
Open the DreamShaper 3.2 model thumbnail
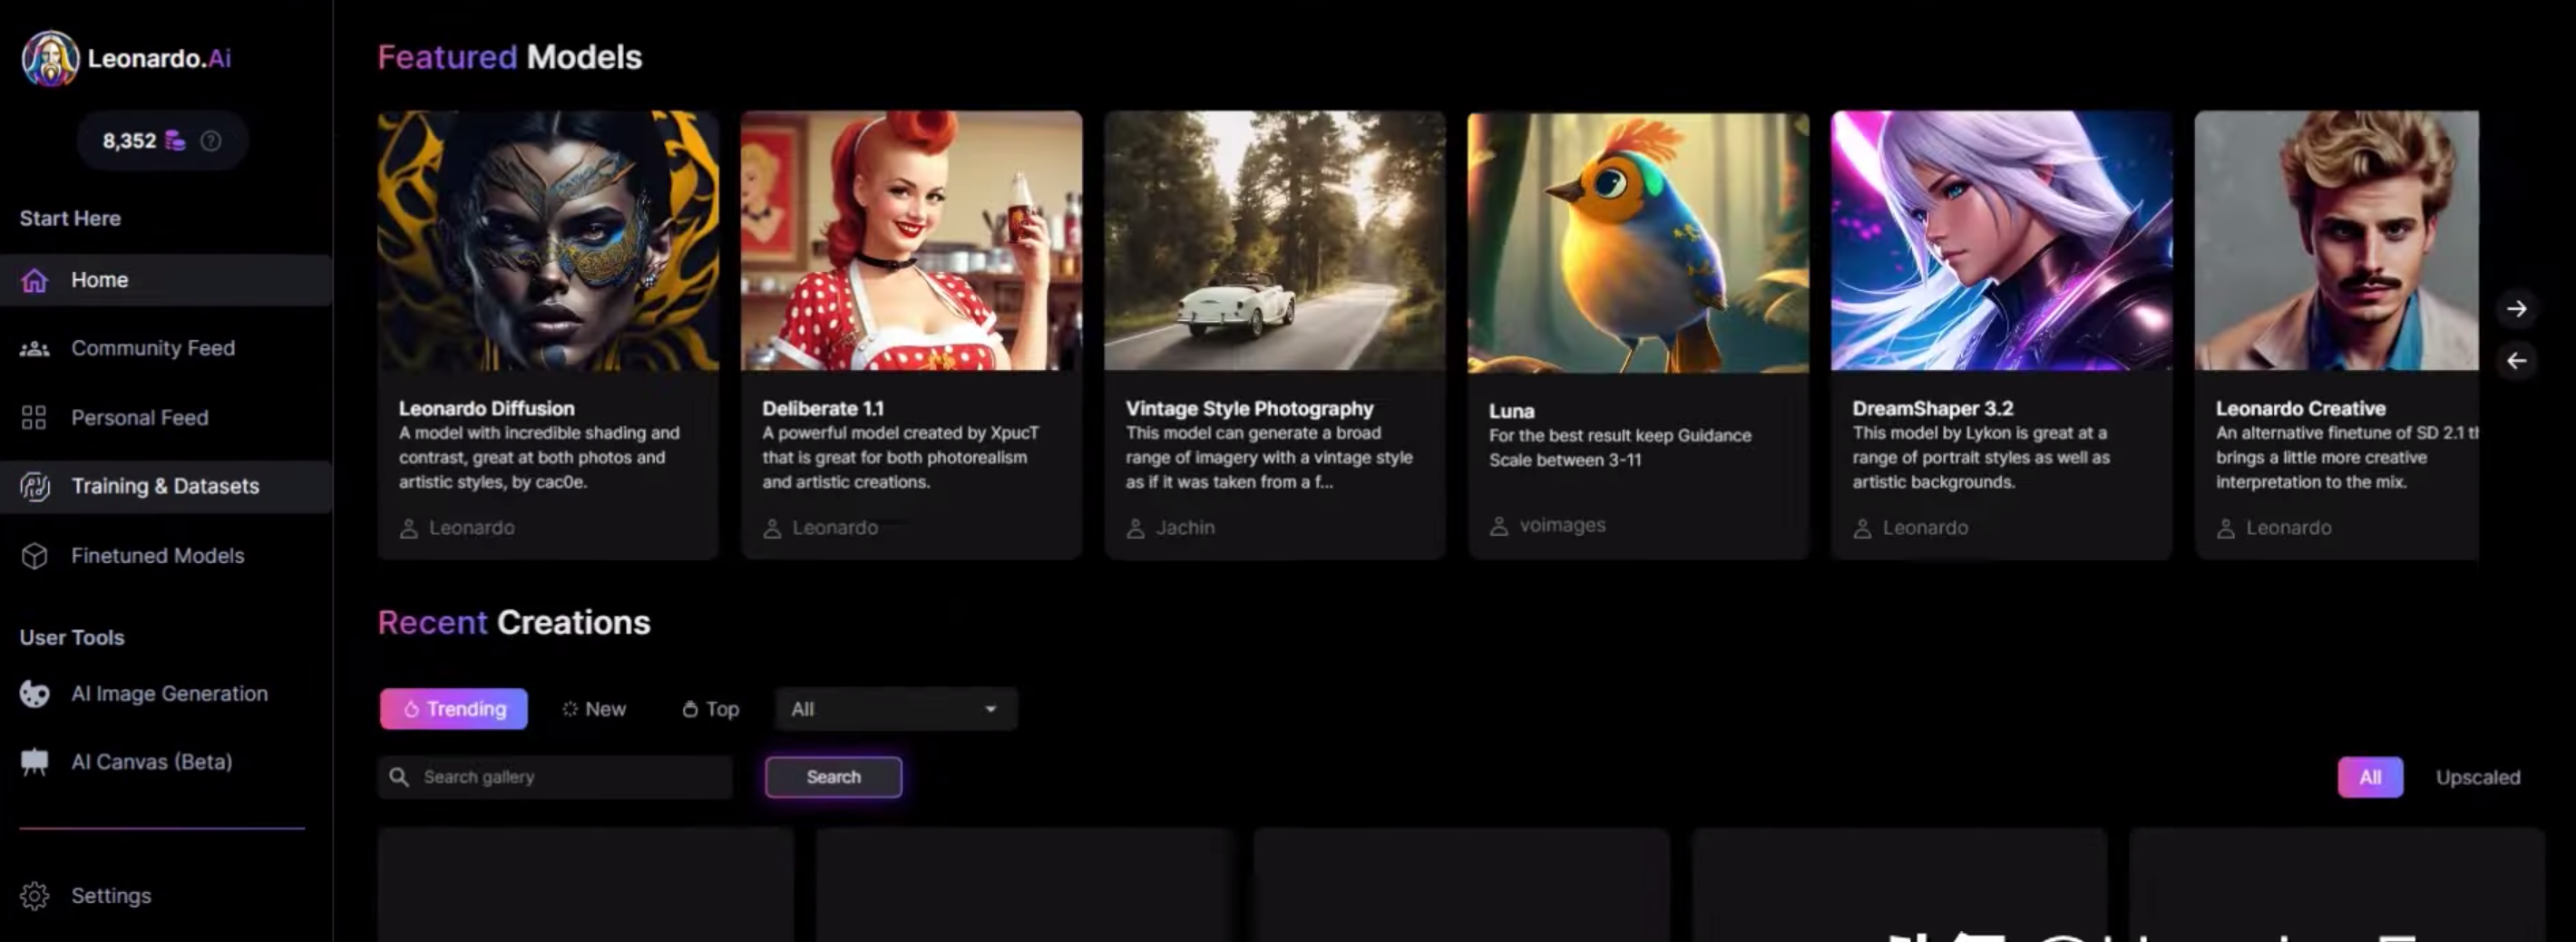point(2002,241)
